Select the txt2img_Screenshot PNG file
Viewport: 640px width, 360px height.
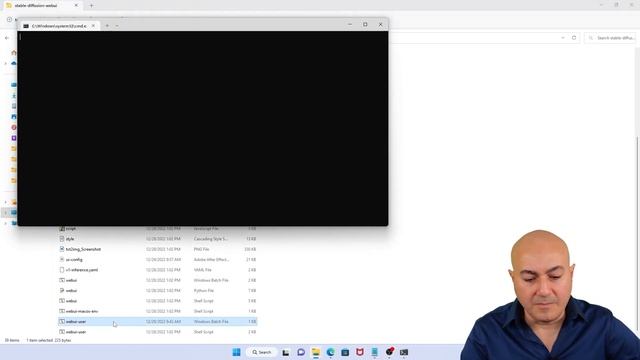(x=158, y=249)
